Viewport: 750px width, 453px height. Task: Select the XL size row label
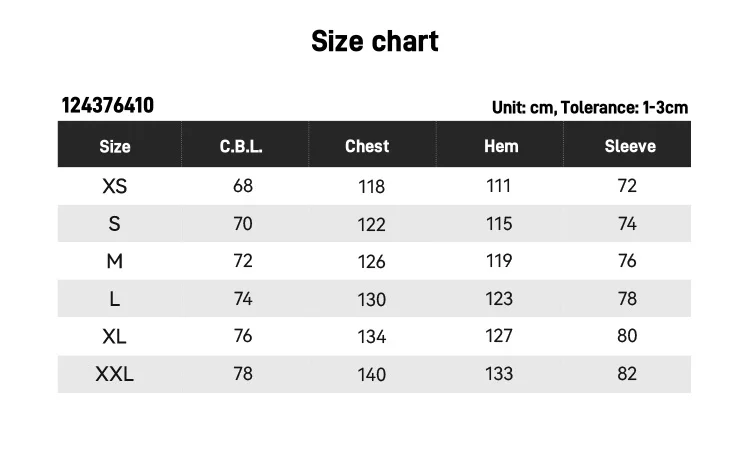[115, 336]
